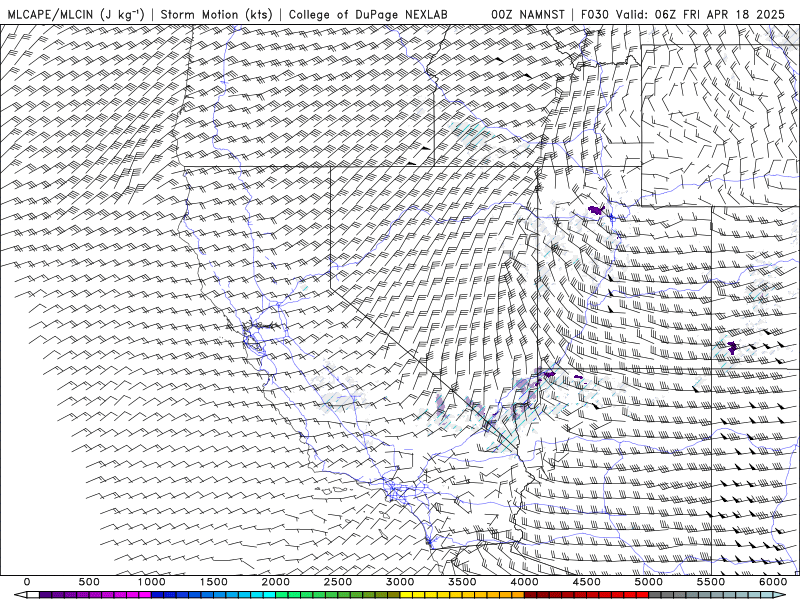Click the left arrow tip of the color bar

click(19, 595)
